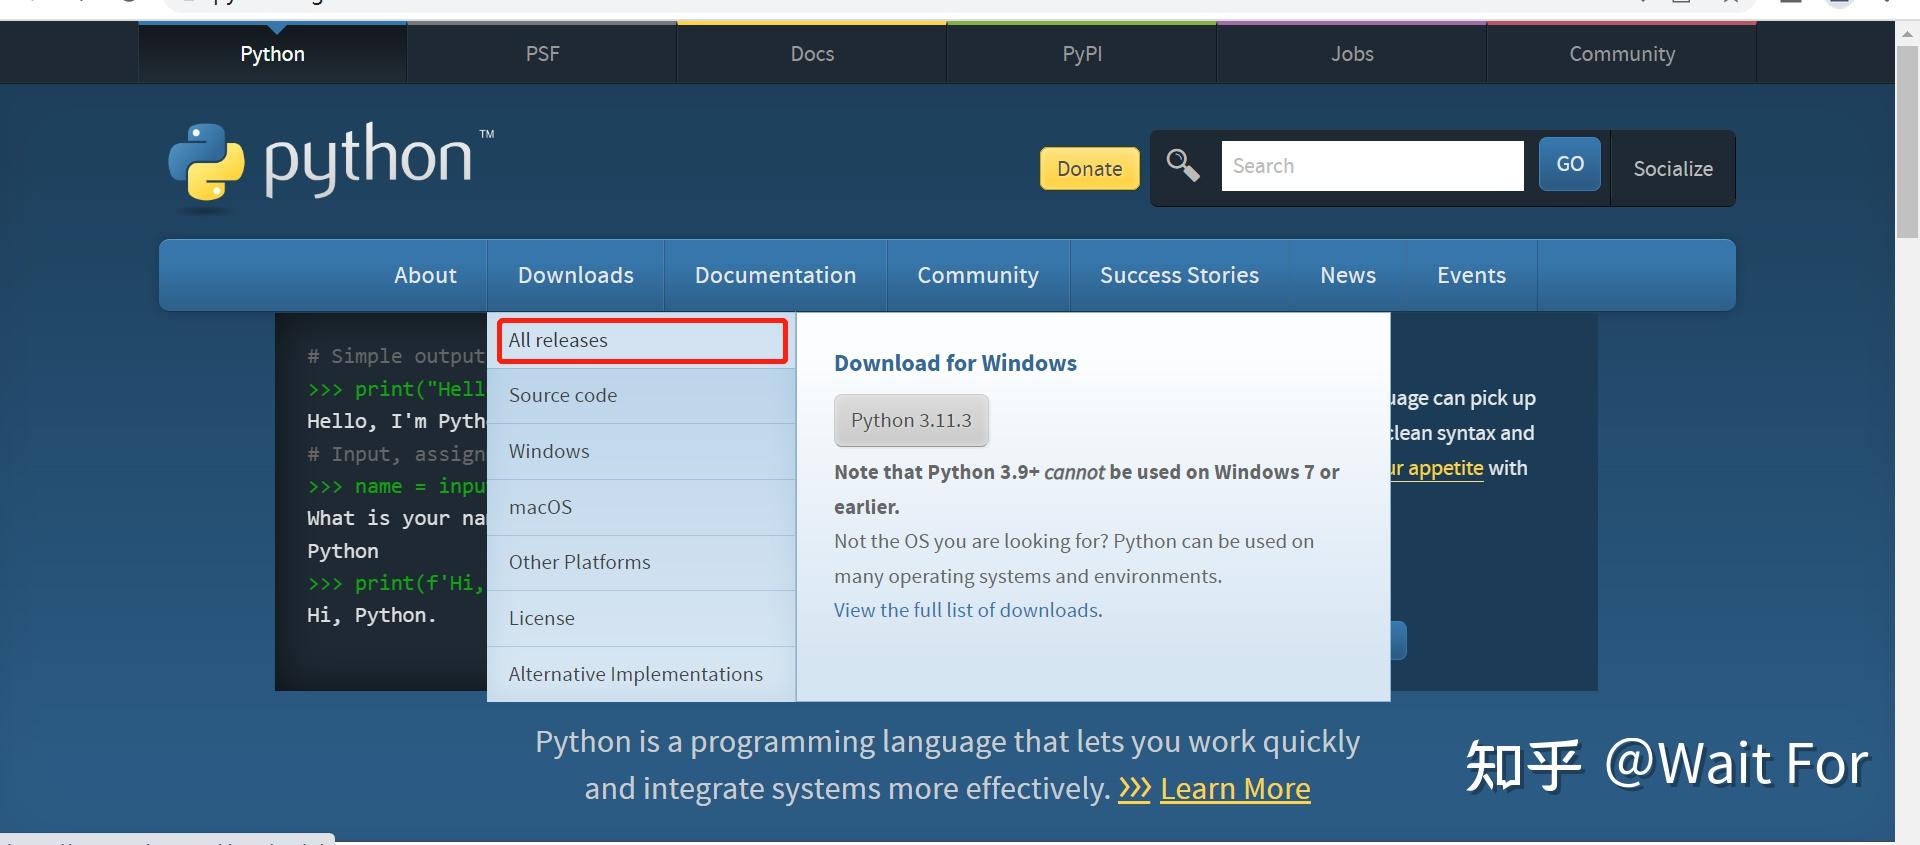Switch to the PyPI top tab
The height and width of the screenshot is (845, 1920).
coord(1082,54)
